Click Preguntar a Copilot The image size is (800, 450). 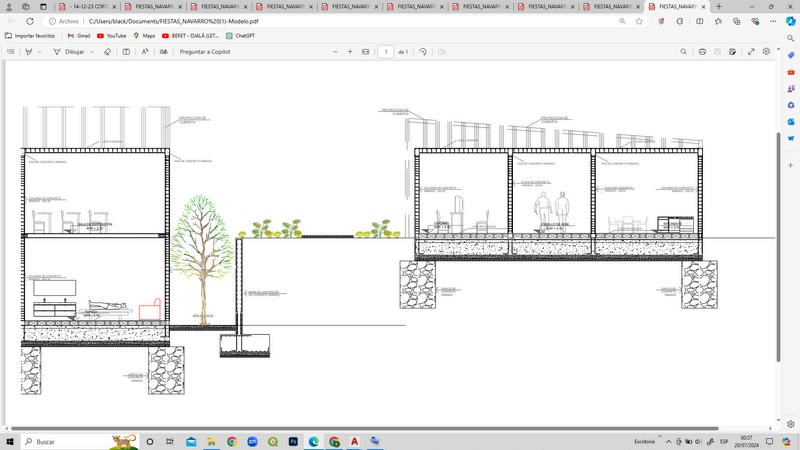[205, 52]
